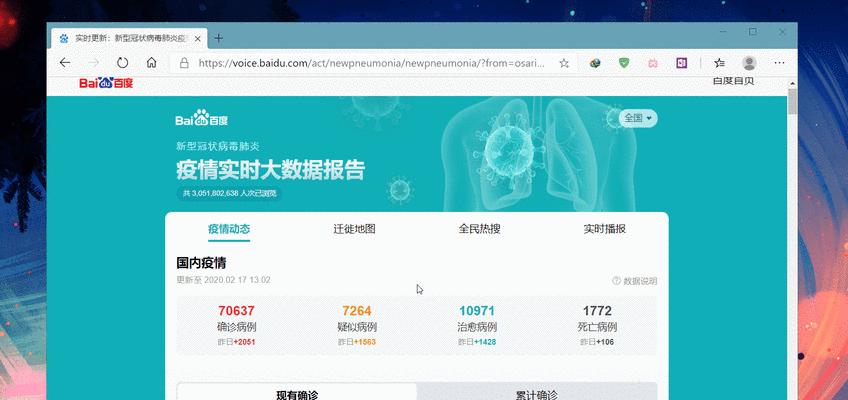Image resolution: width=848 pixels, height=400 pixels.
Task: Open the green shield extension
Action: point(624,63)
